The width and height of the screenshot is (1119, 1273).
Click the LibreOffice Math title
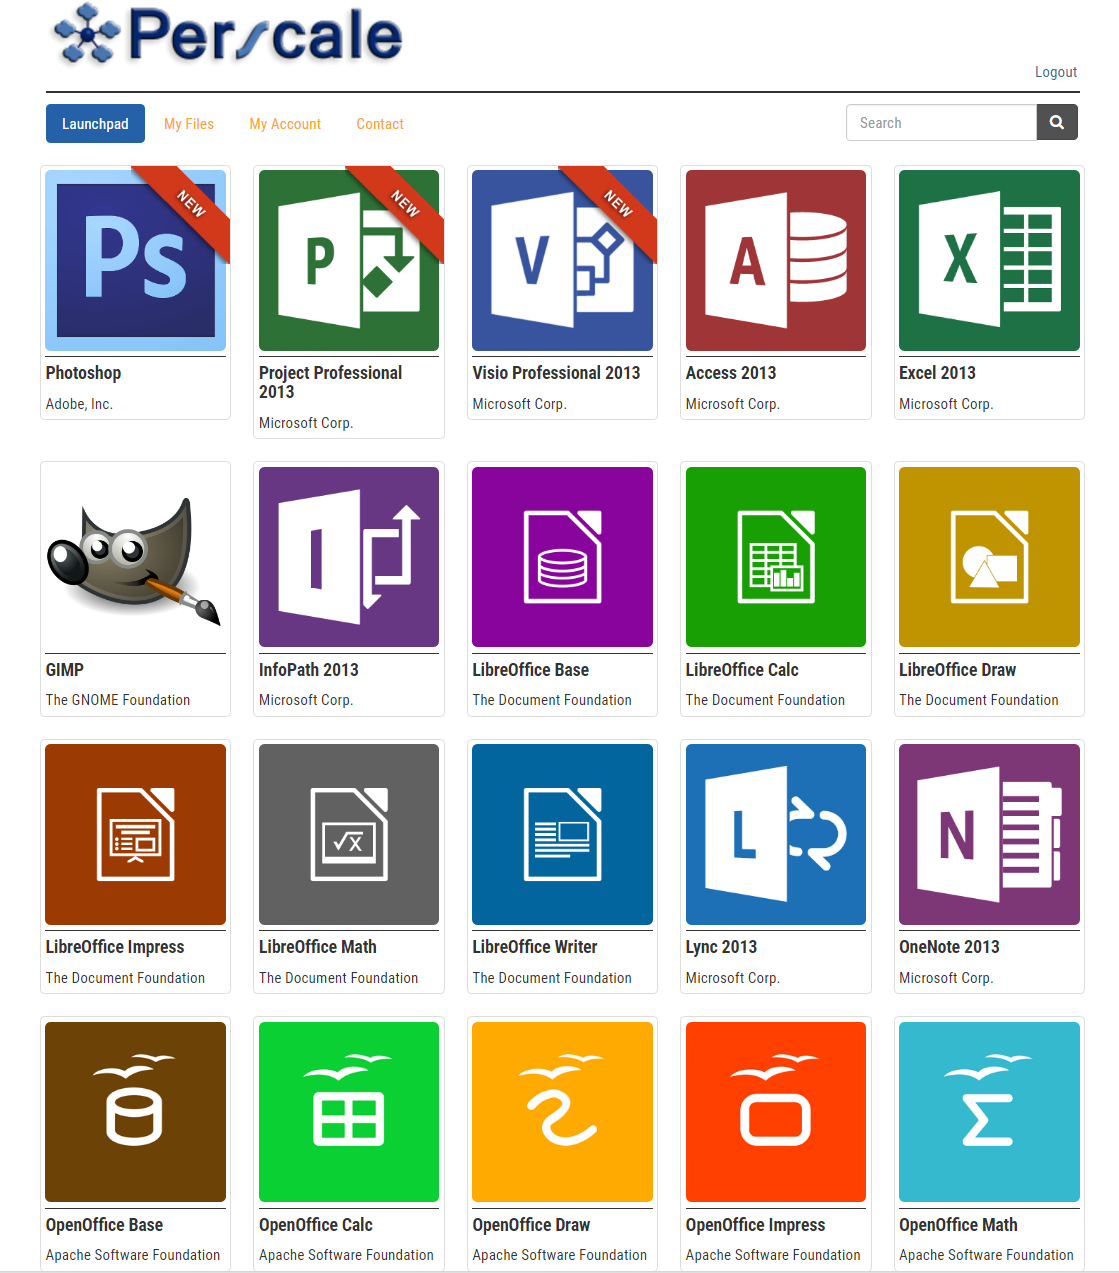pyautogui.click(x=318, y=947)
